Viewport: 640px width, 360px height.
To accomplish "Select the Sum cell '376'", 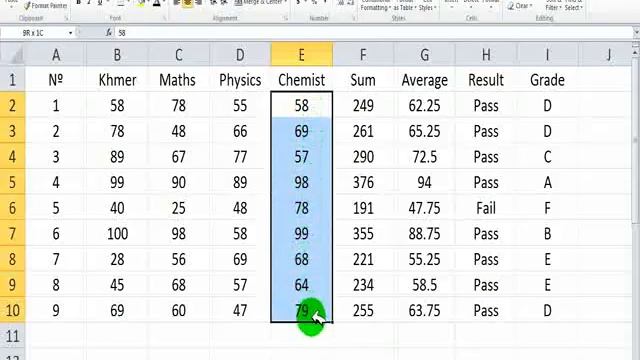I will tap(363, 182).
